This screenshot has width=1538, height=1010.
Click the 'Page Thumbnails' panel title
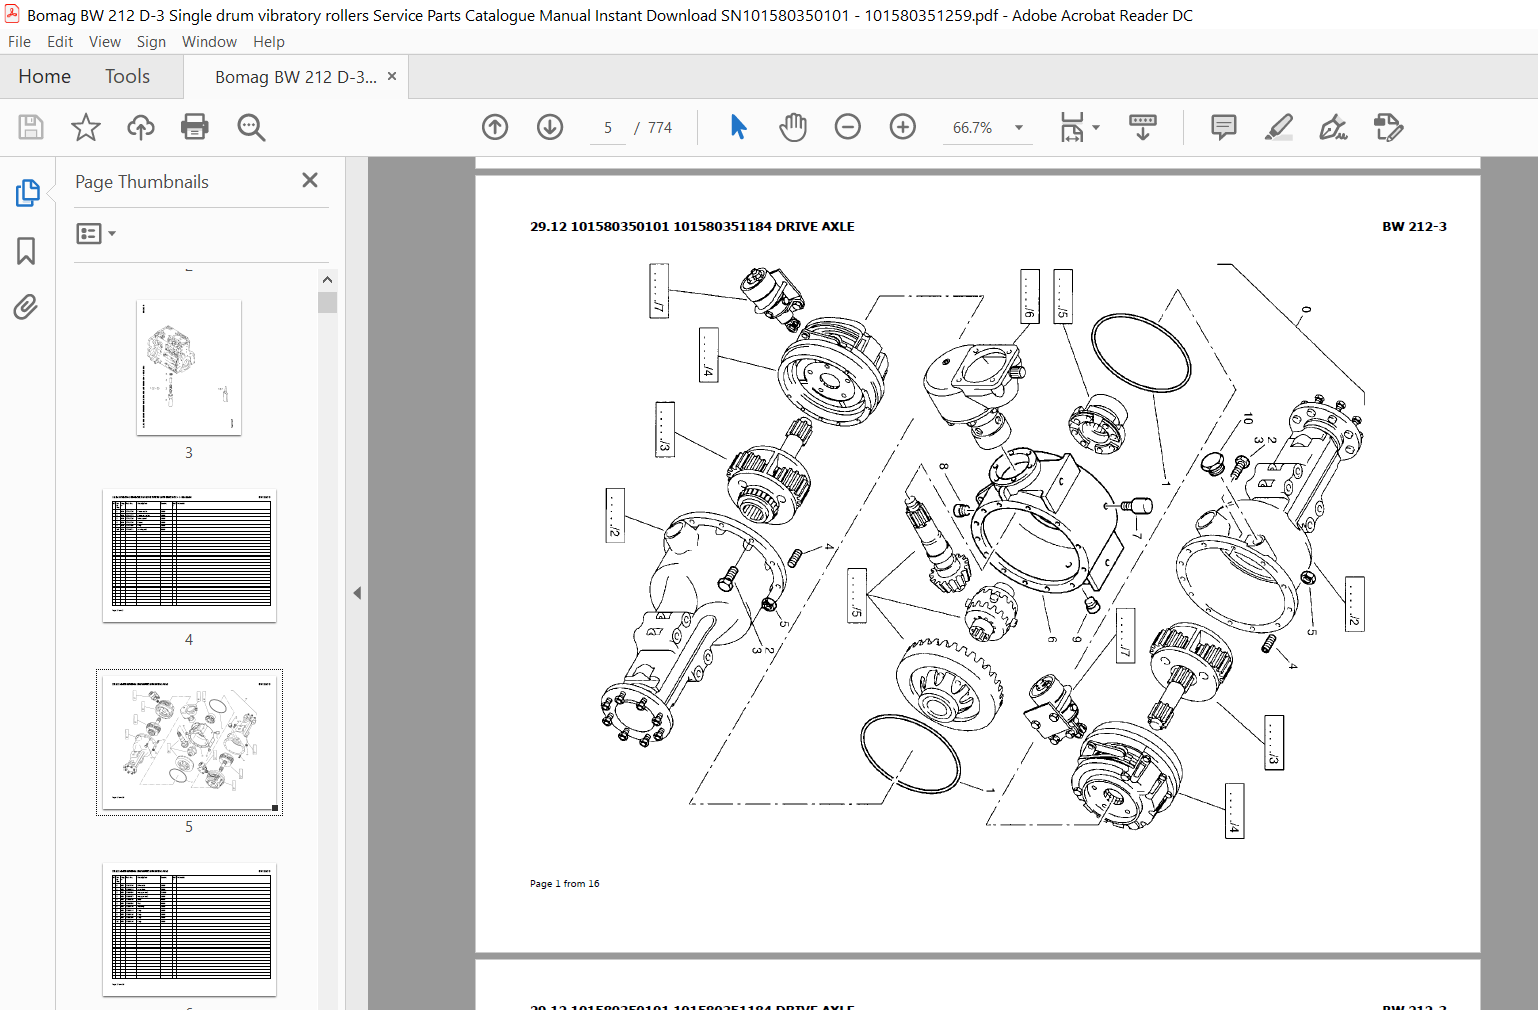tap(142, 182)
